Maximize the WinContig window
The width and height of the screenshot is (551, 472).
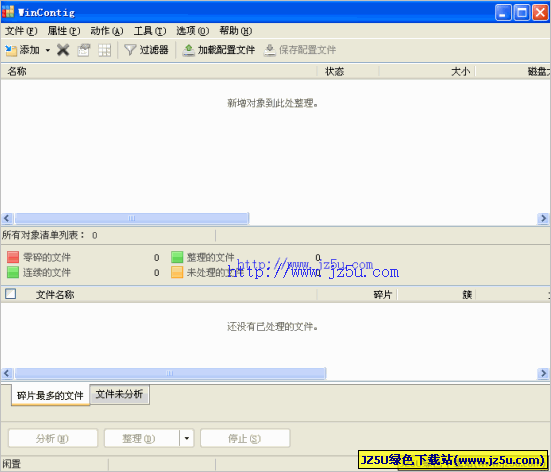click(x=522, y=13)
